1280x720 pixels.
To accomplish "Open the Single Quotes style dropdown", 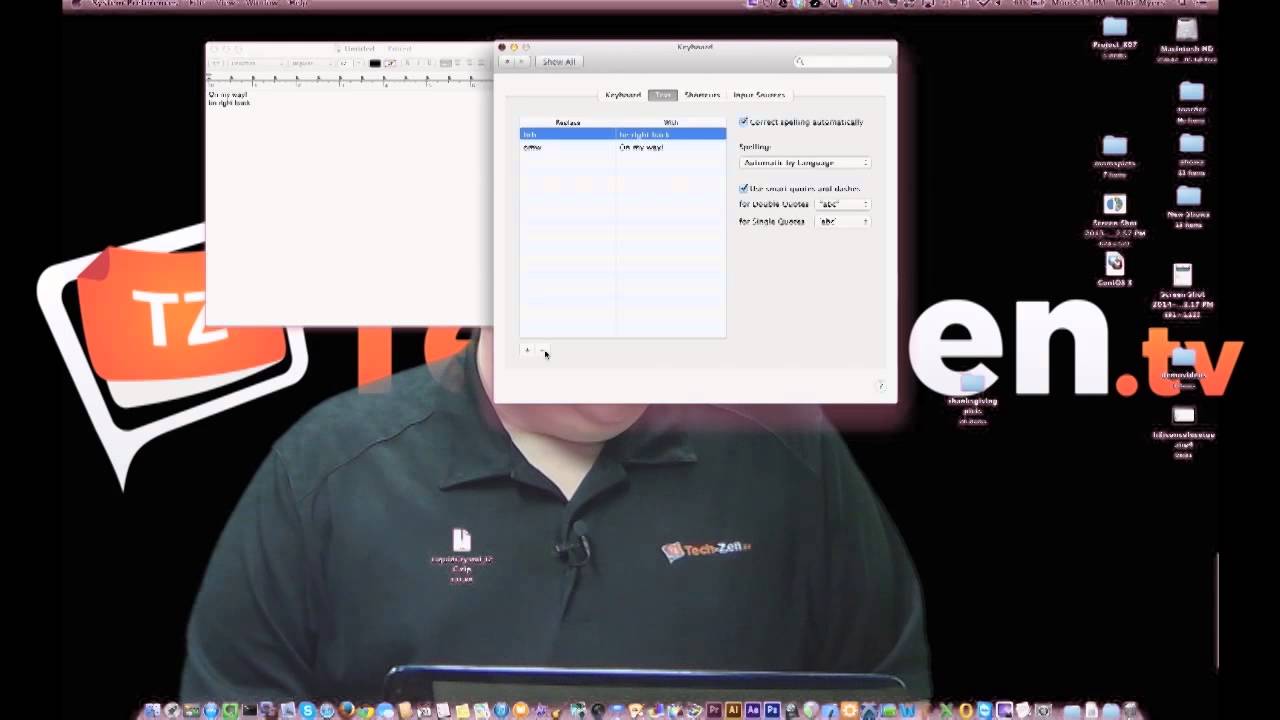I will (x=843, y=221).
